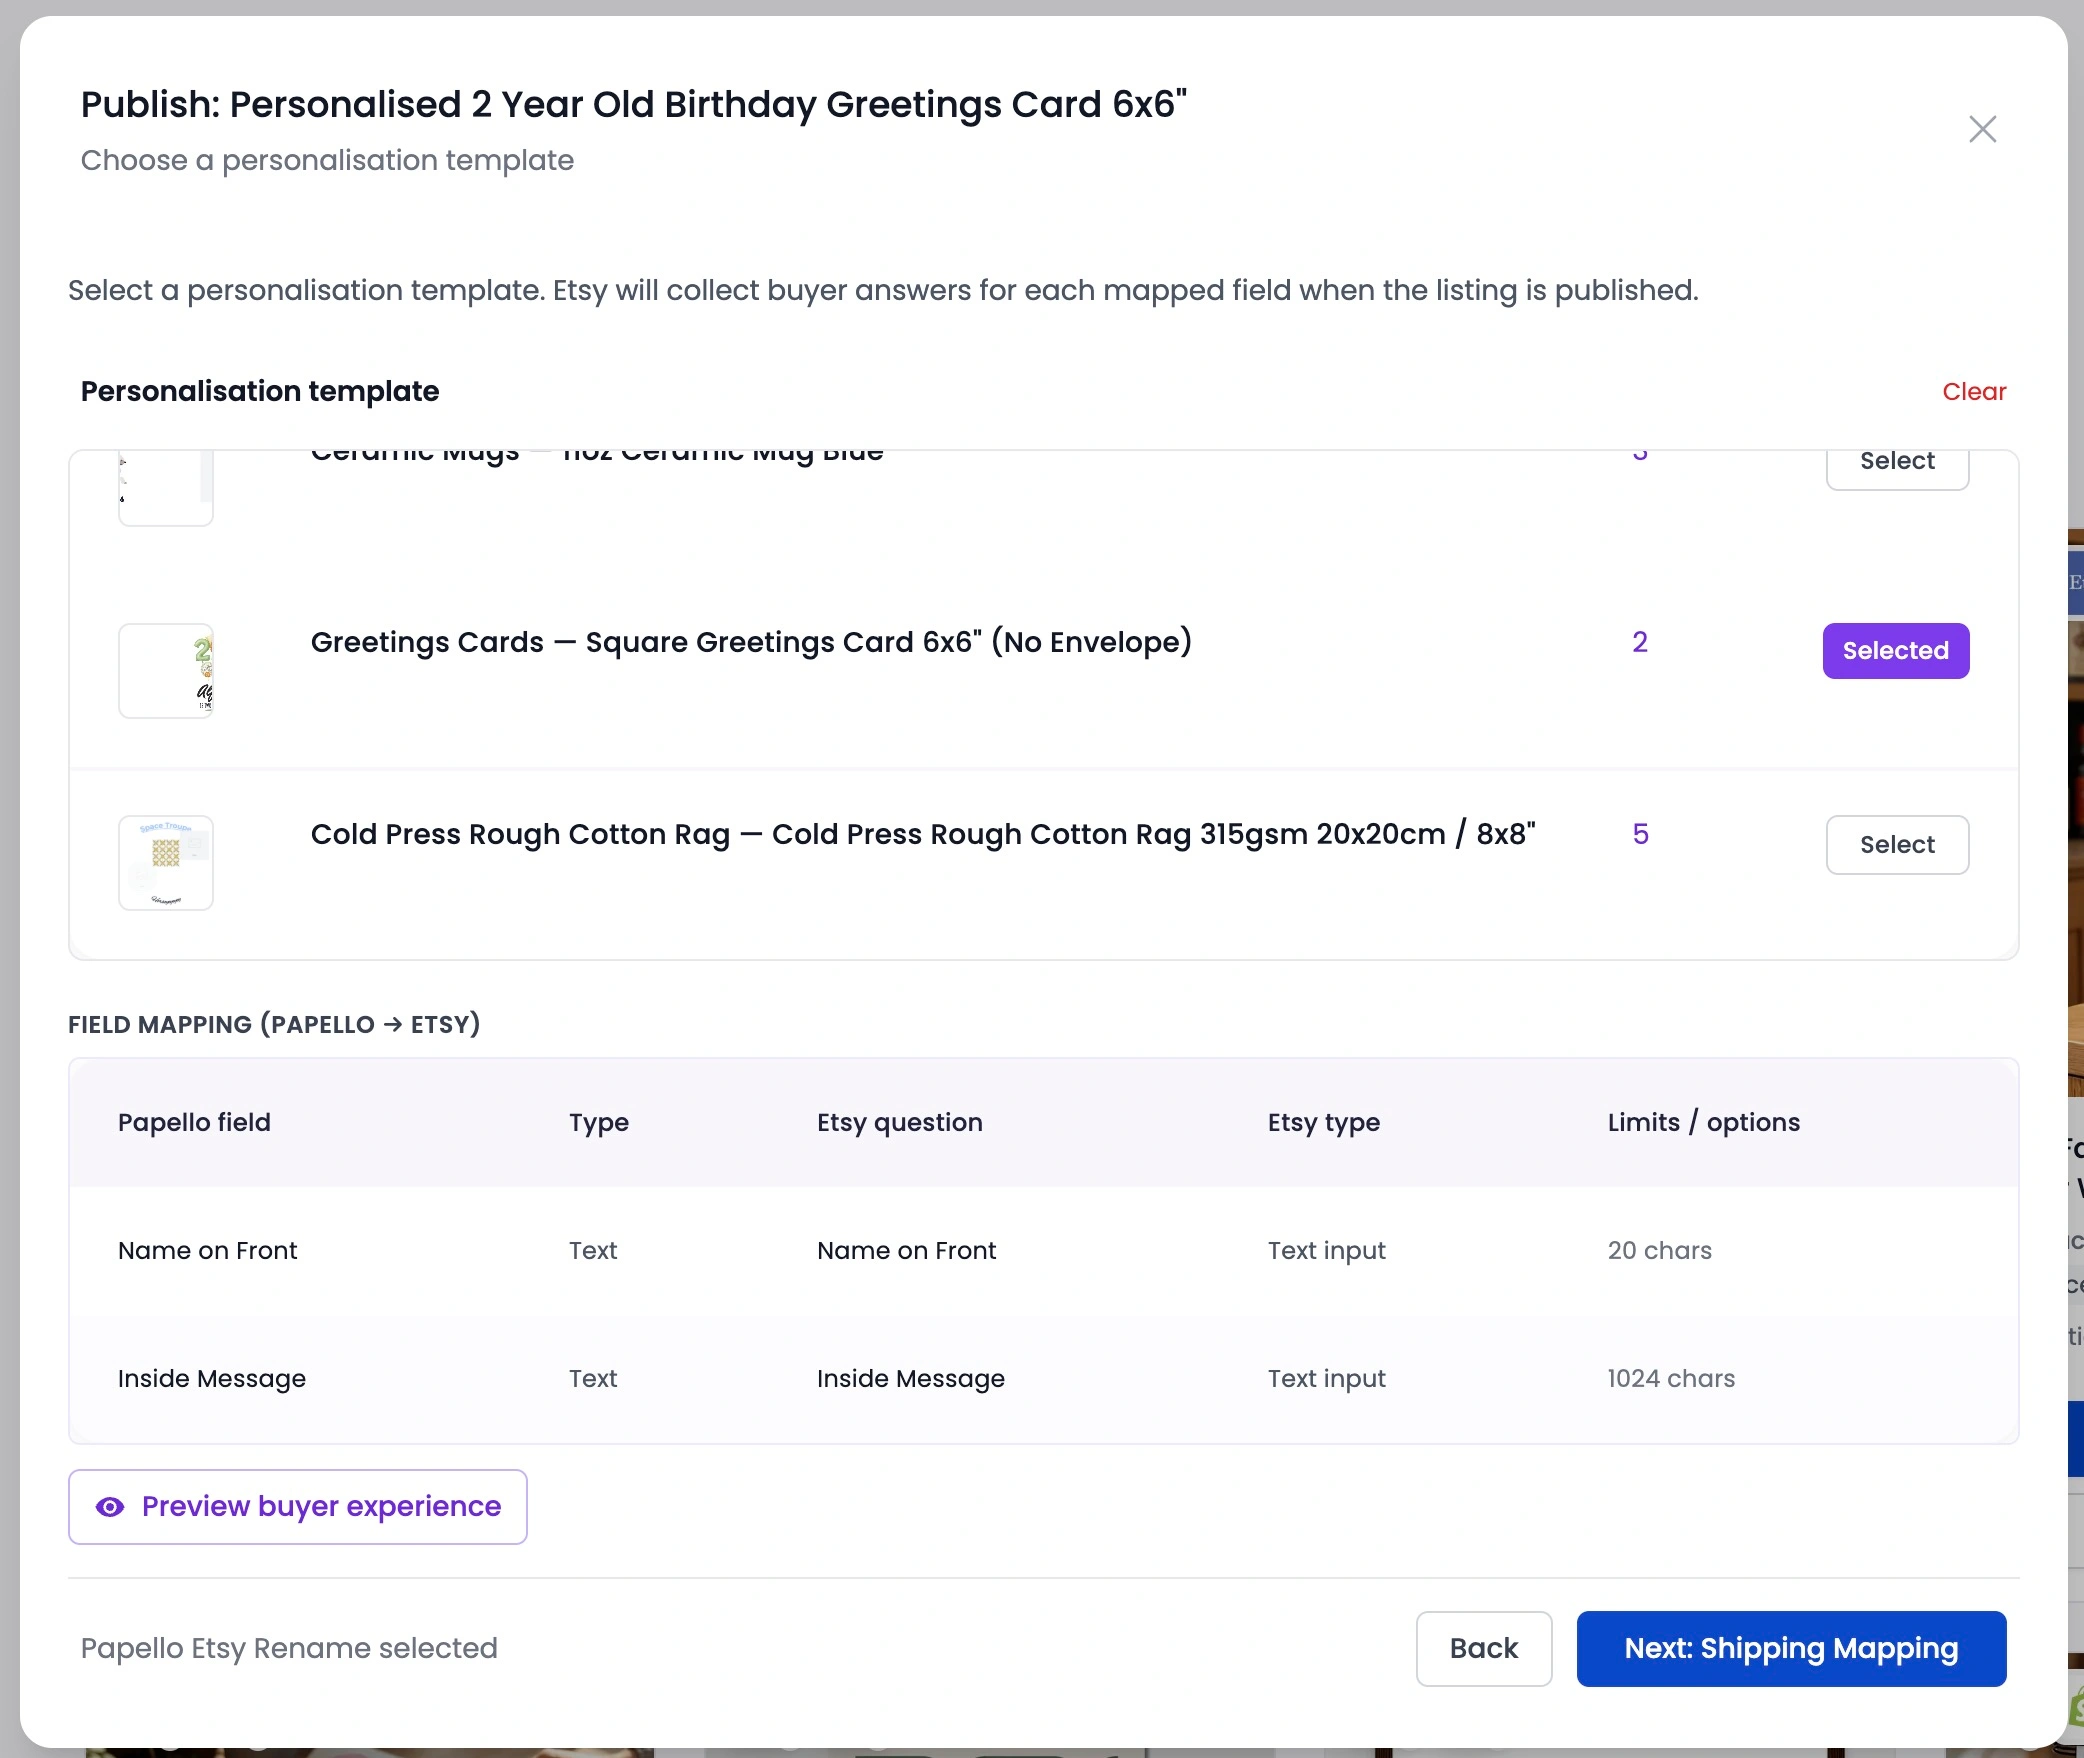Click the Inside Message Papello field cell
Image resolution: width=2084 pixels, height=1758 pixels.
[x=212, y=1378]
